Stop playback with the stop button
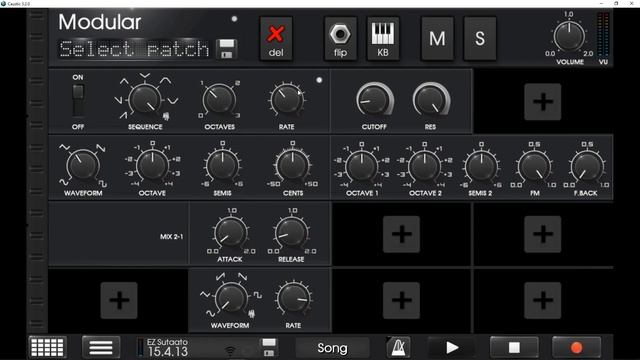Viewport: 640px width, 360px height. pos(514,347)
